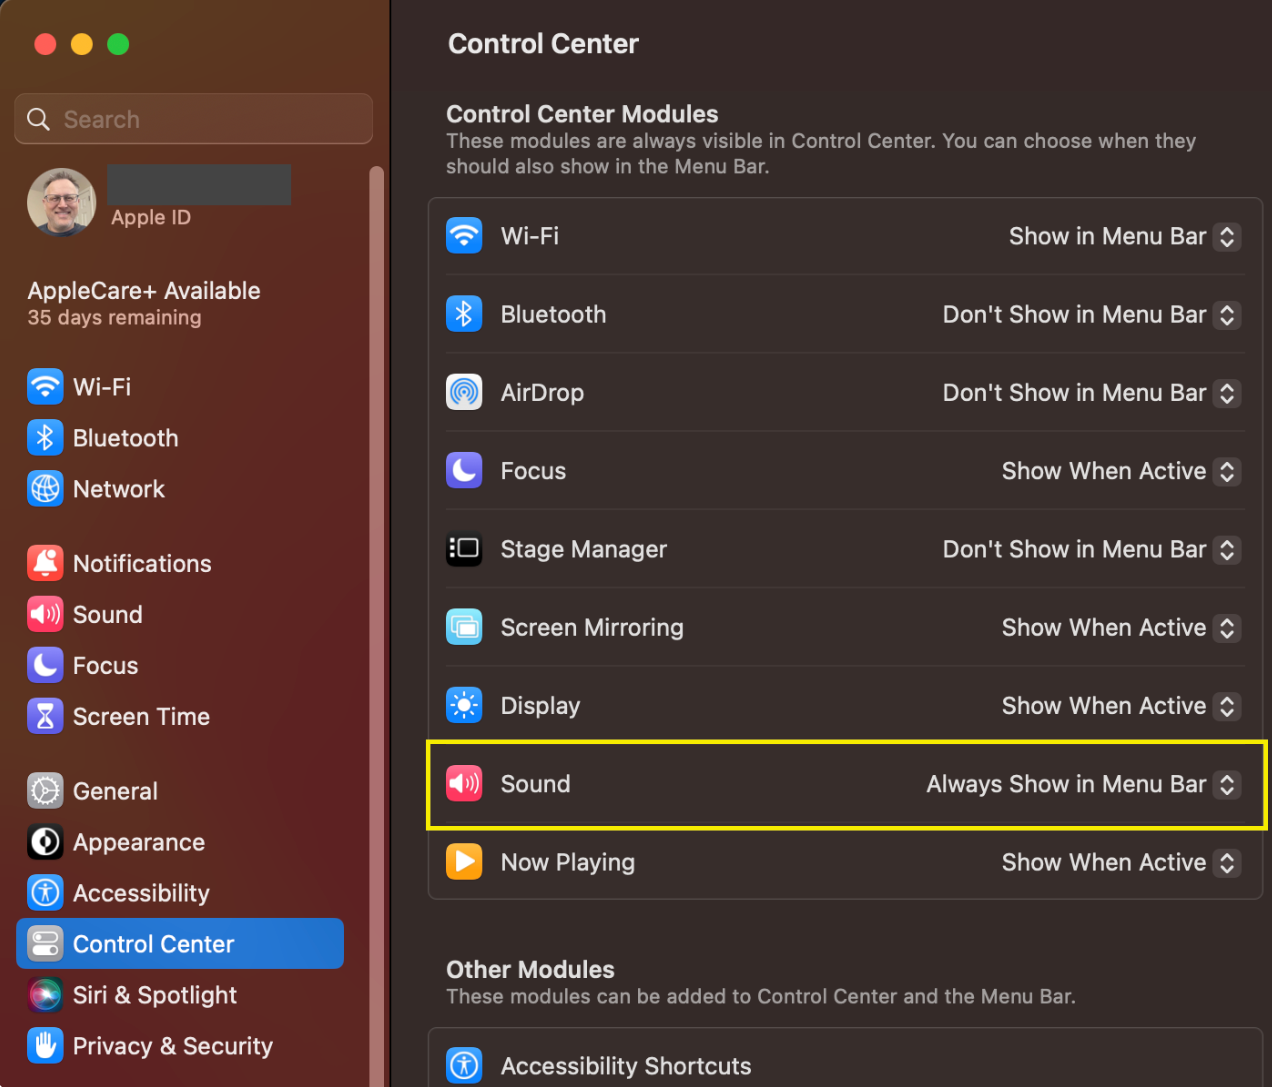This screenshot has width=1272, height=1087.
Task: Click the AirDrop row label
Action: pos(542,393)
